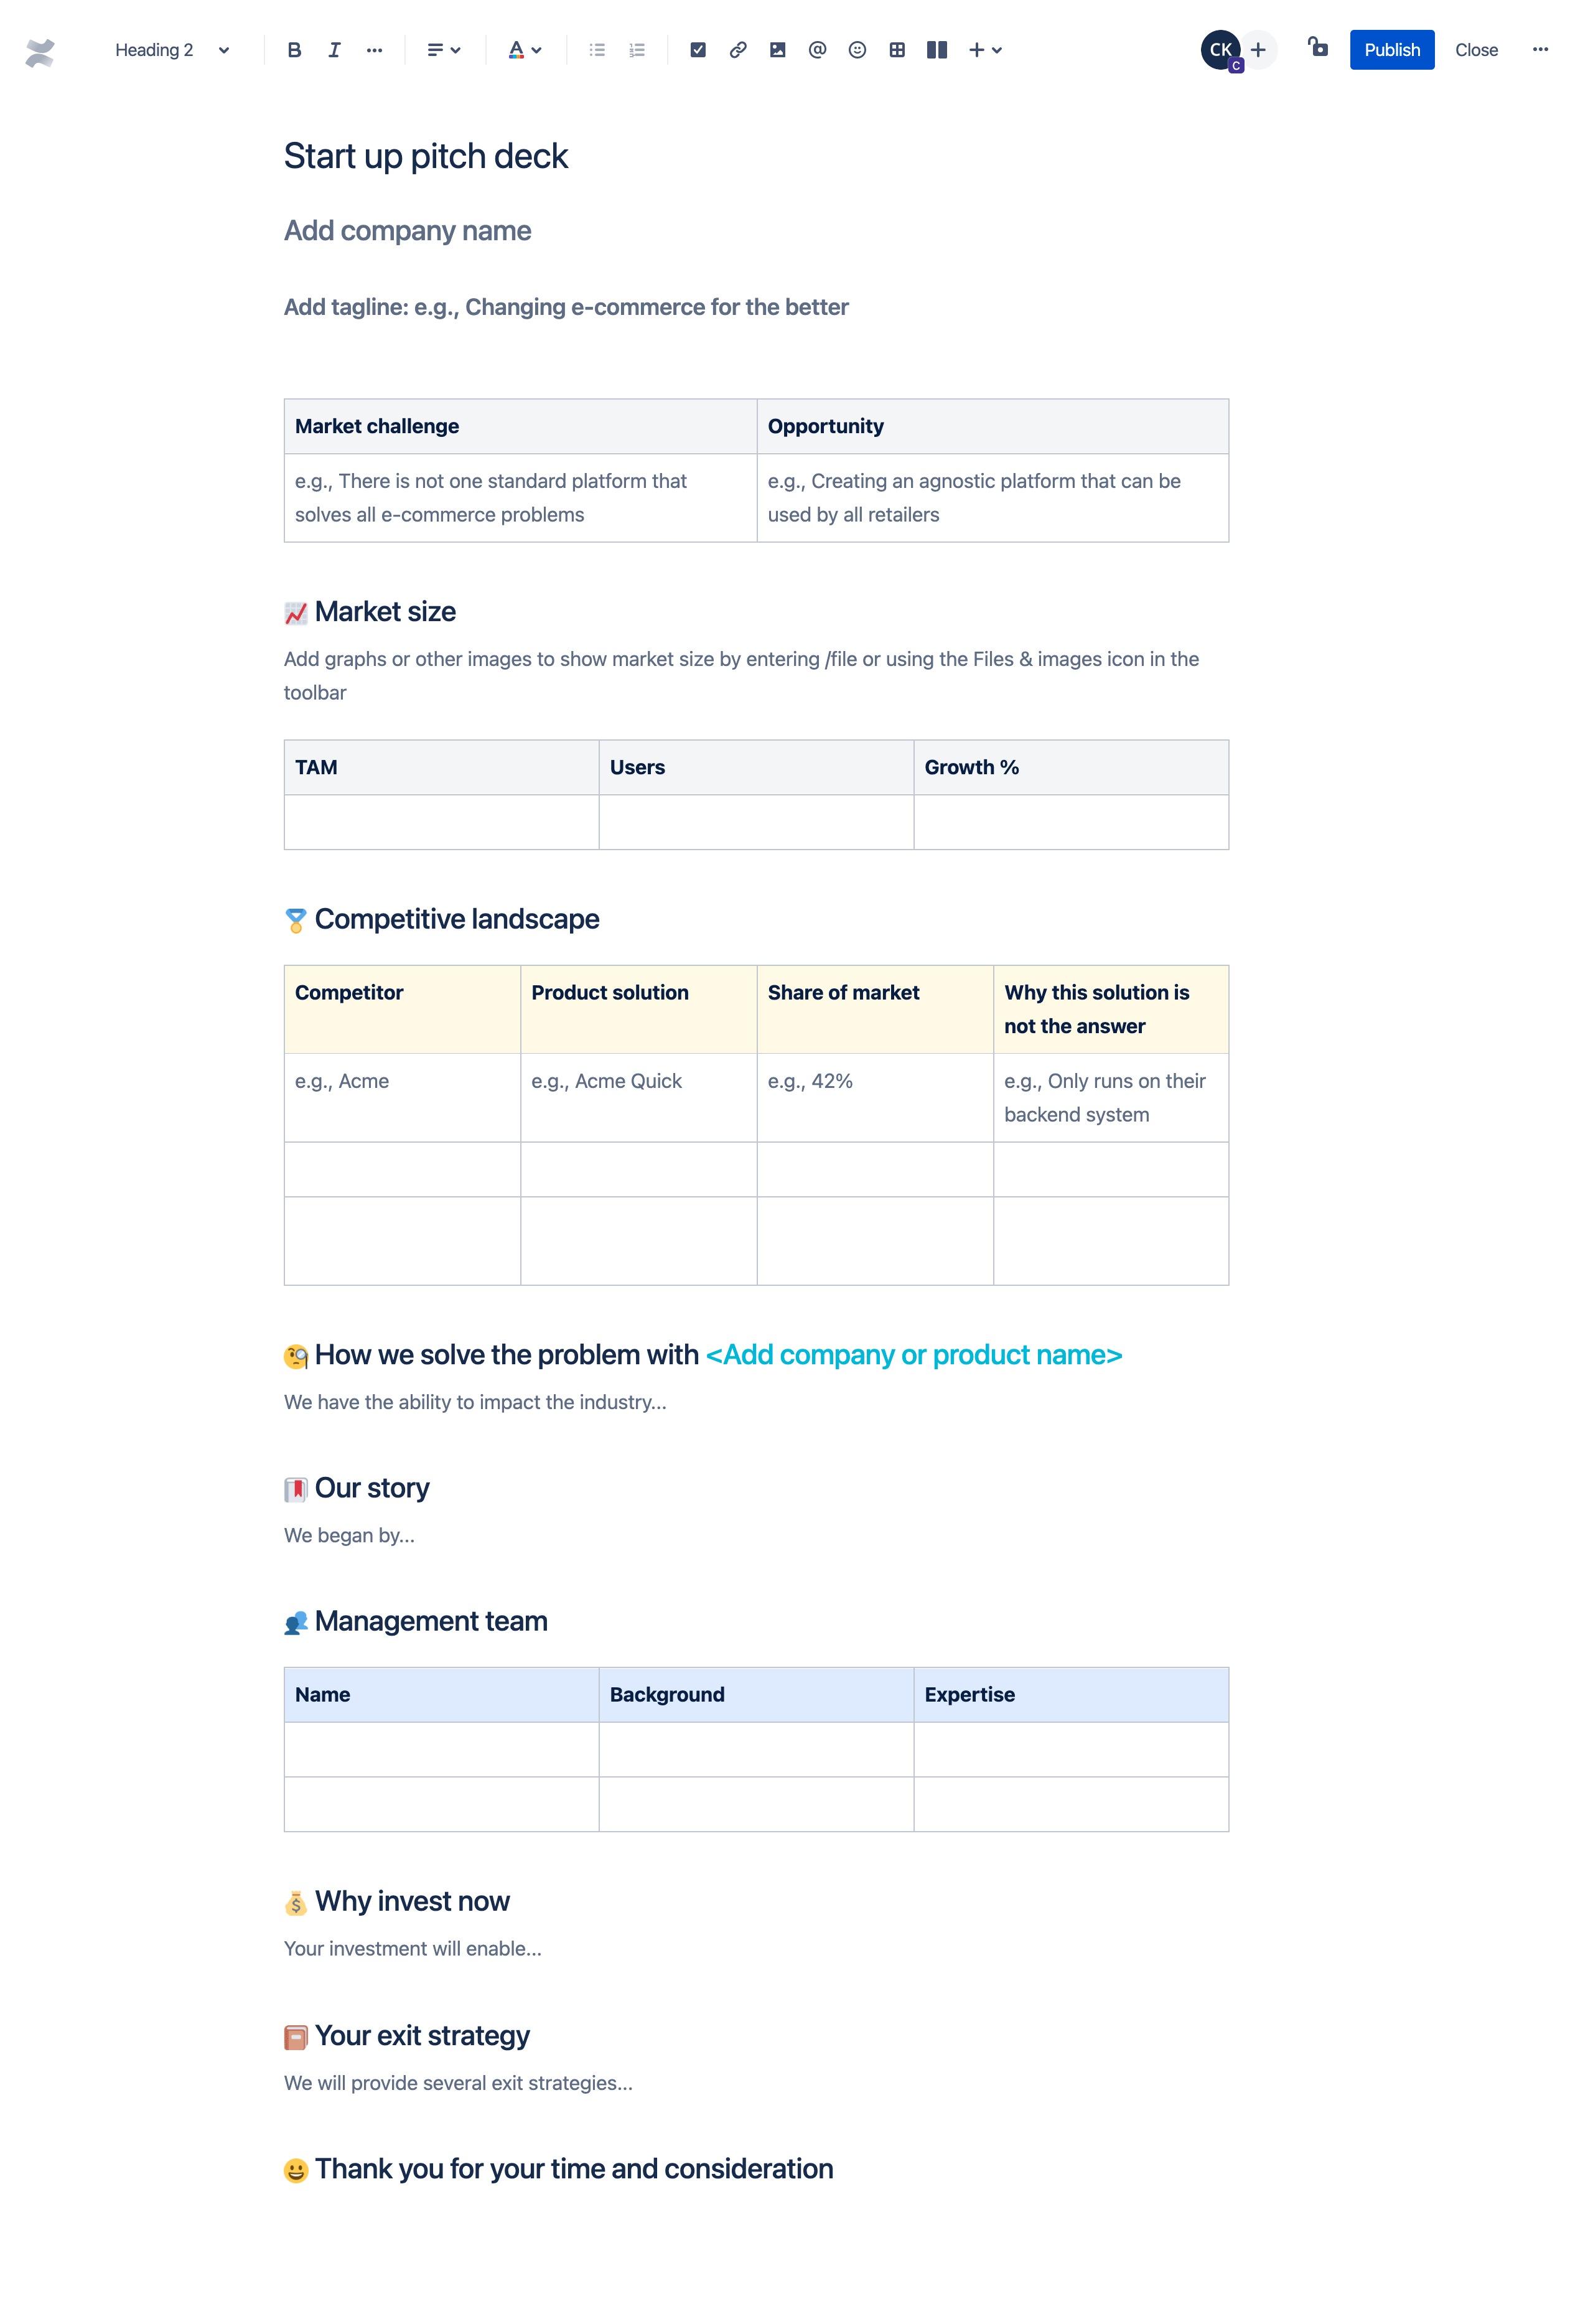Click the Publish button

(x=1391, y=49)
